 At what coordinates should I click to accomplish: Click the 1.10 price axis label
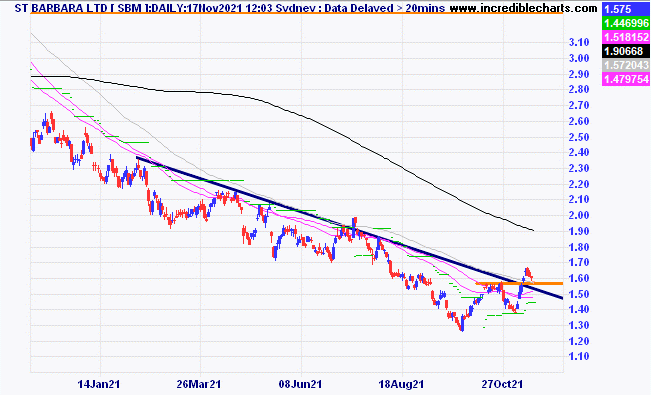(x=579, y=356)
